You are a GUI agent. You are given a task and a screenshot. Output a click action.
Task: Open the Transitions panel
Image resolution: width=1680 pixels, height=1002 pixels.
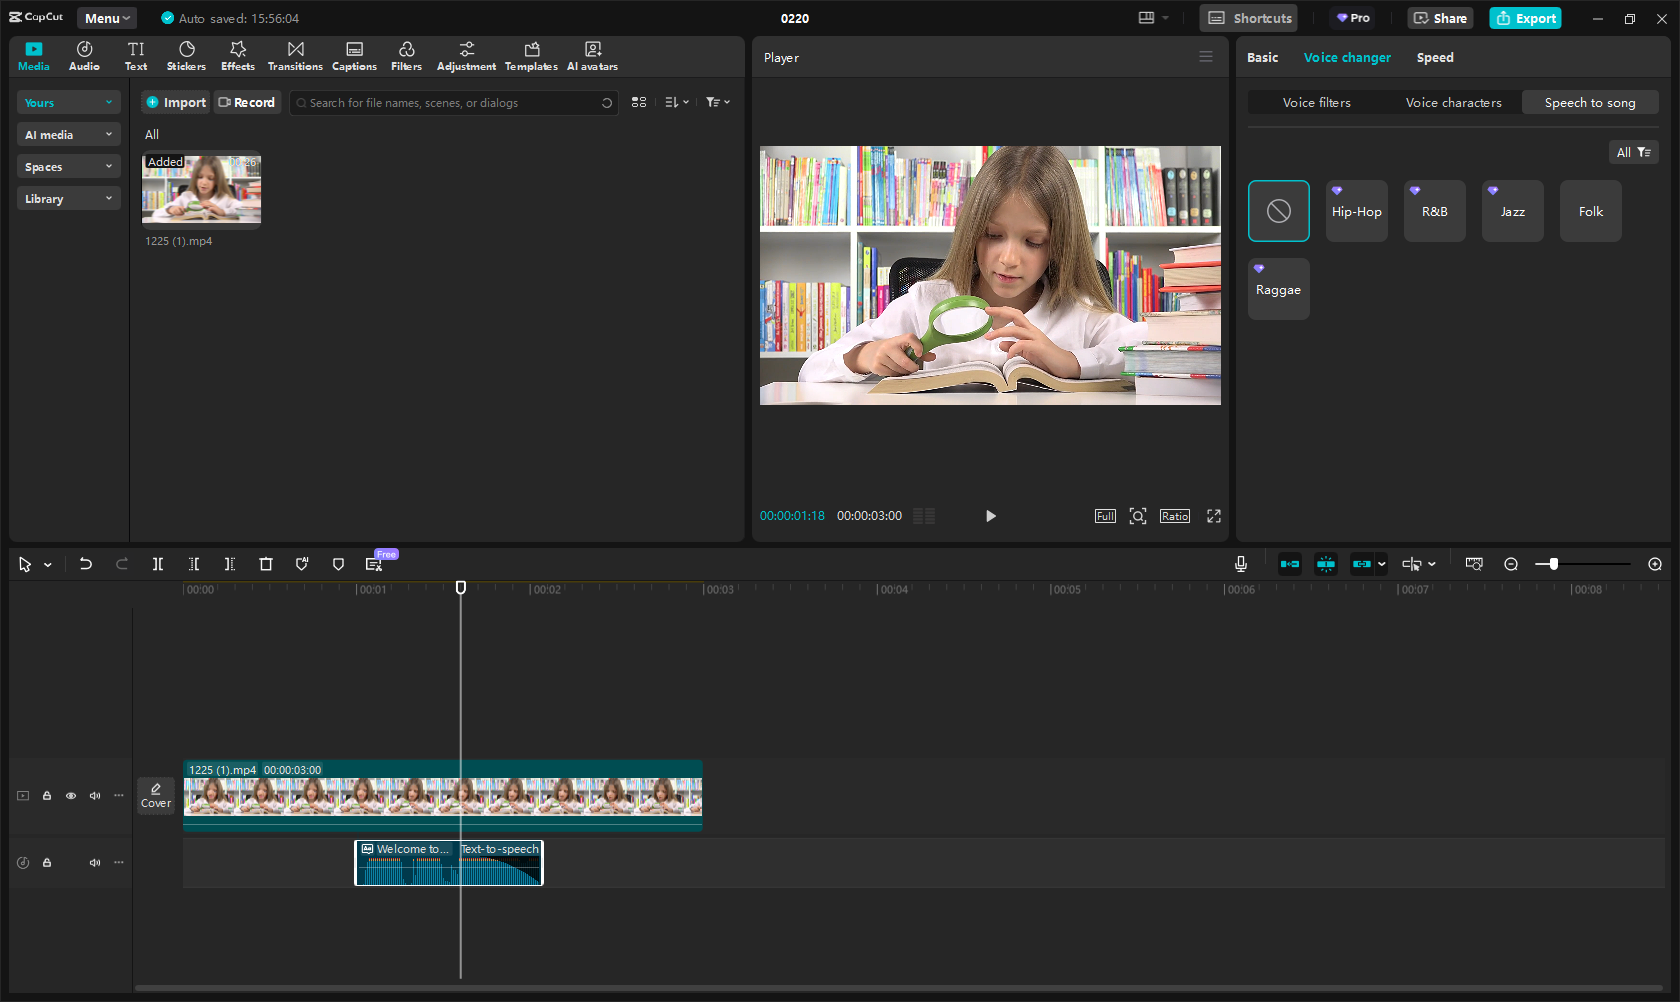295,55
